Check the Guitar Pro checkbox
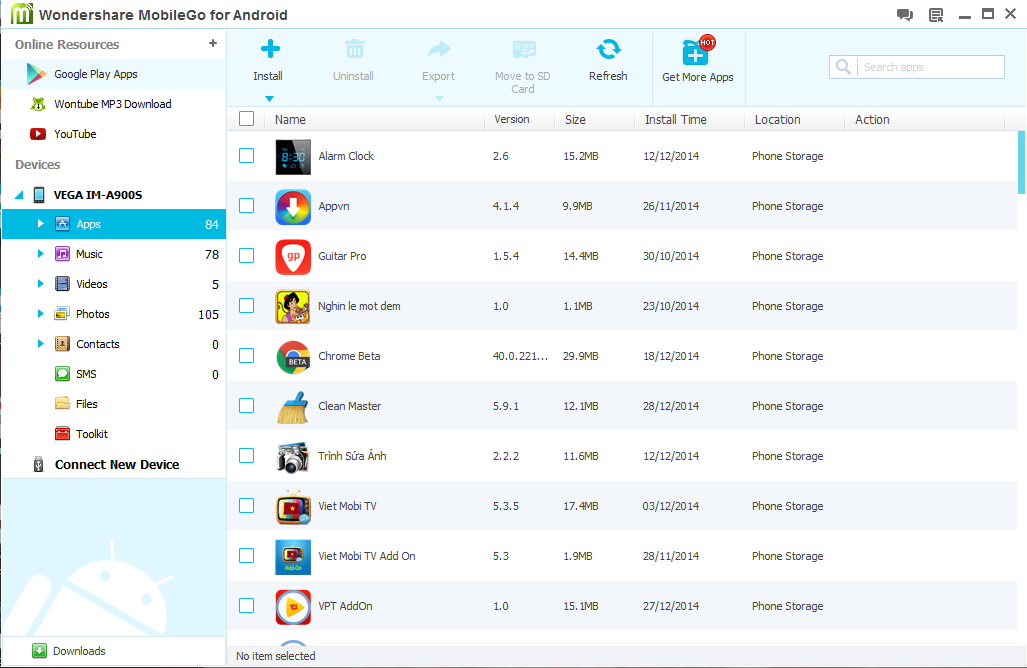The width and height of the screenshot is (1027, 668). [246, 255]
